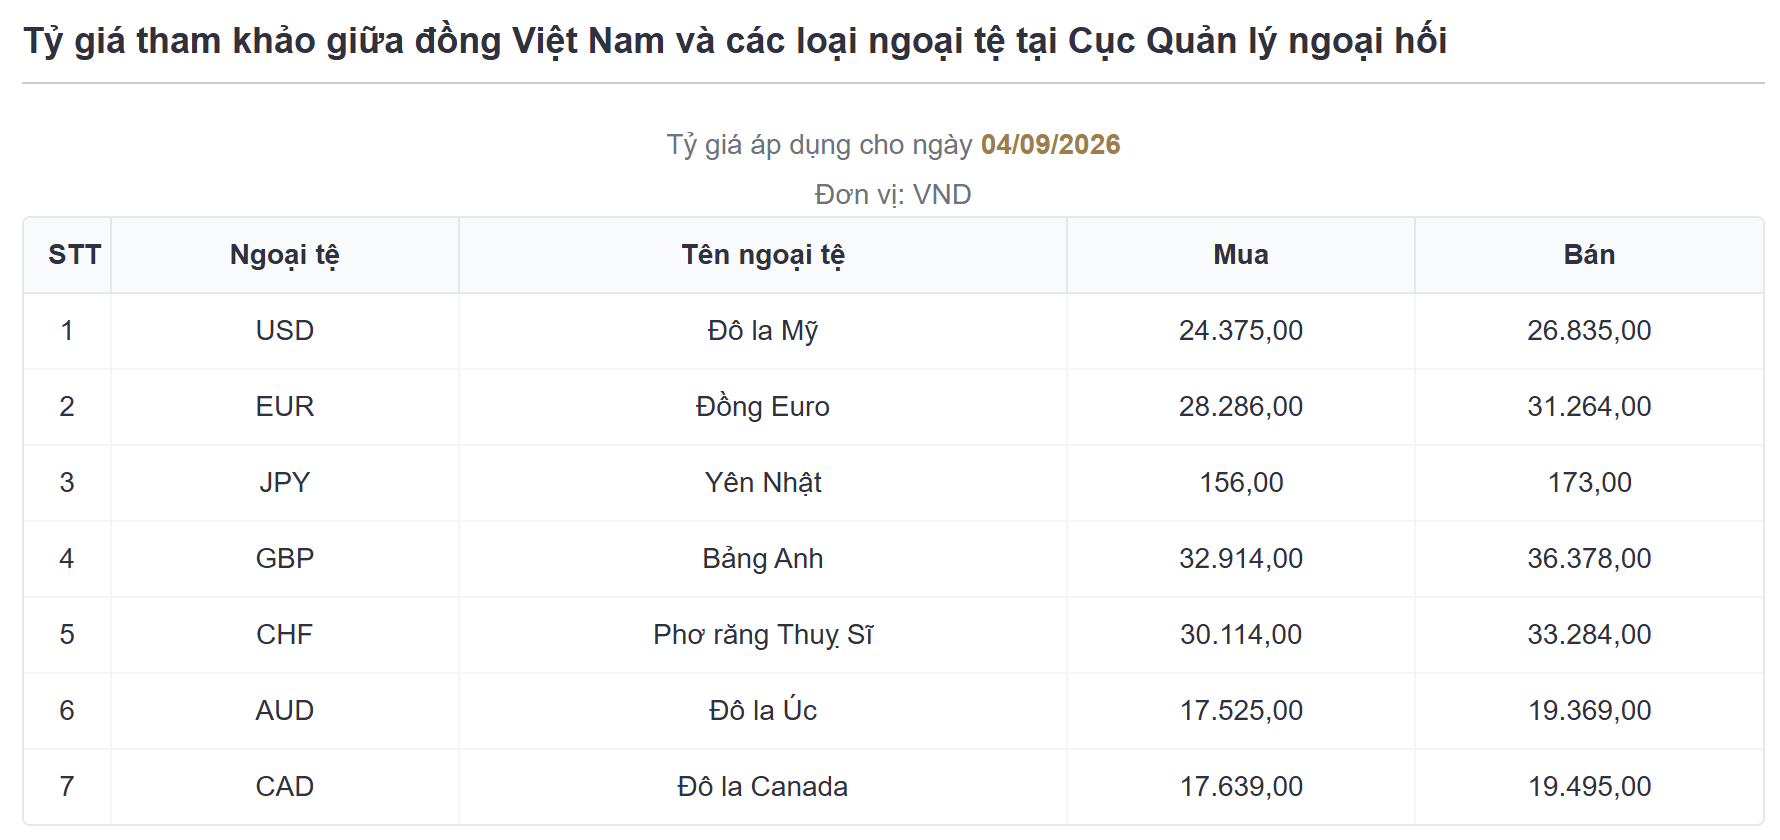
Task: Select the Đô la Canada cell
Action: point(763,787)
